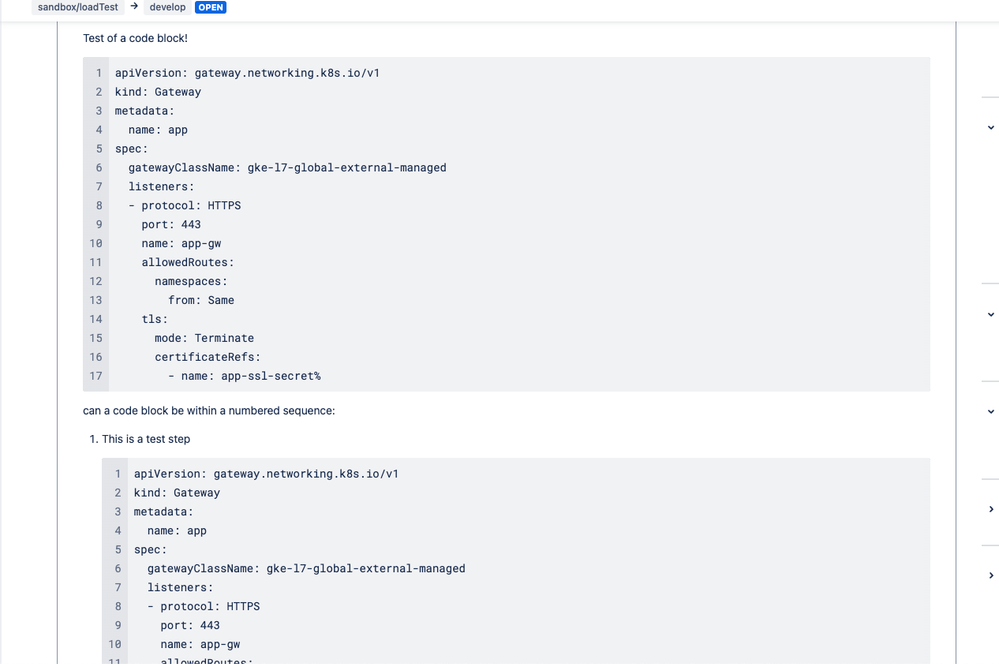Click line number 14 beside the tls entry
Screen dimensions: 999x664
point(96,318)
